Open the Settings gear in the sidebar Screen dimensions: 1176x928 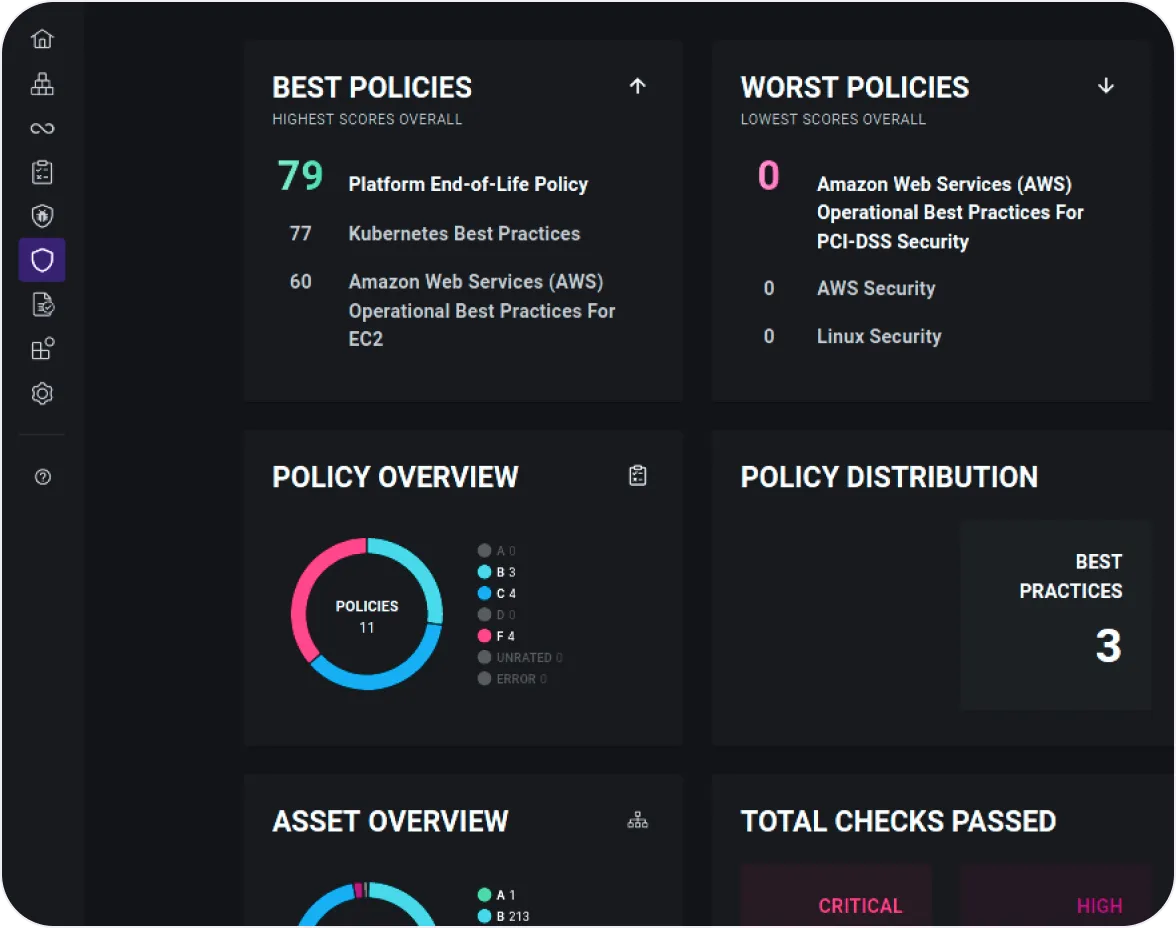tap(42, 393)
